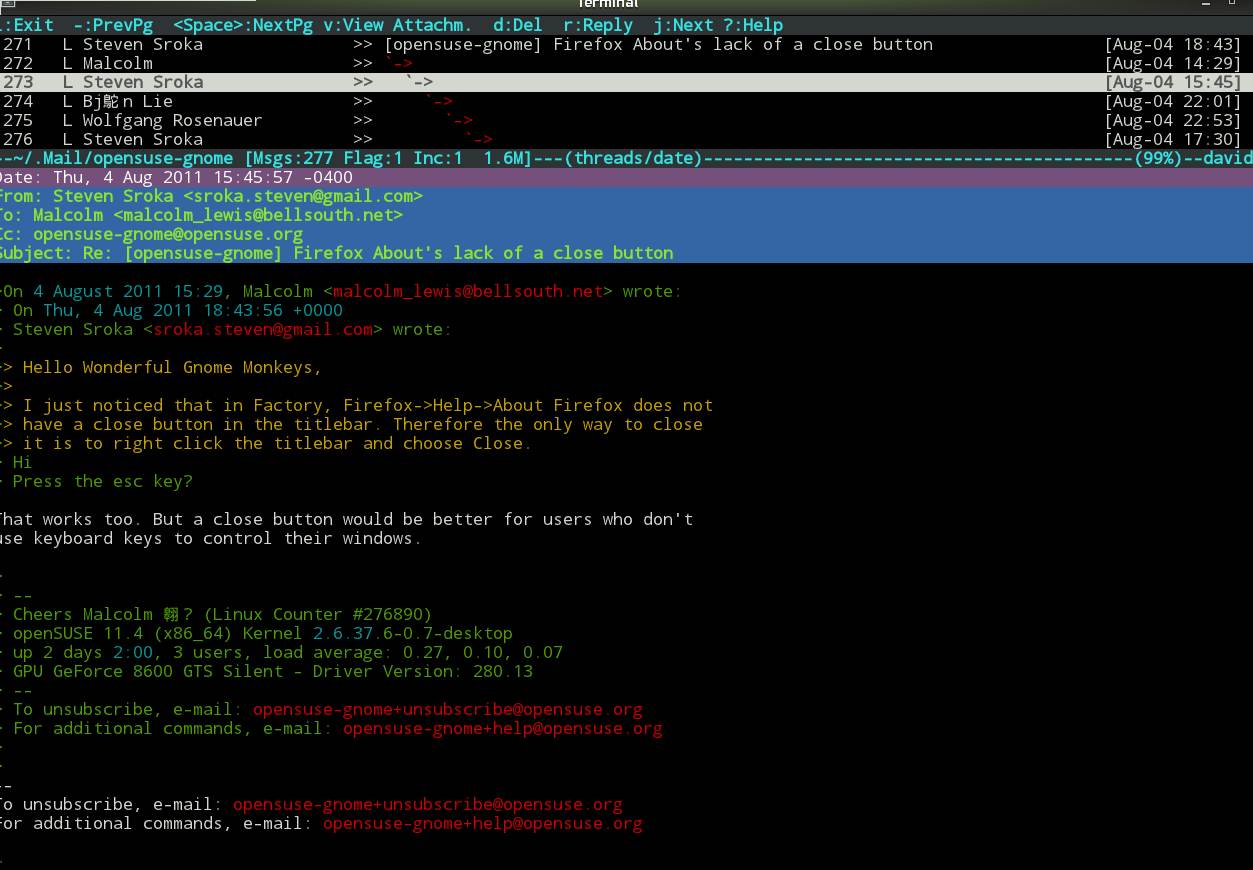1253x870 pixels.
Task: Click the 'Subject: Re: [opensuse-gnome]' header line
Action: point(336,253)
